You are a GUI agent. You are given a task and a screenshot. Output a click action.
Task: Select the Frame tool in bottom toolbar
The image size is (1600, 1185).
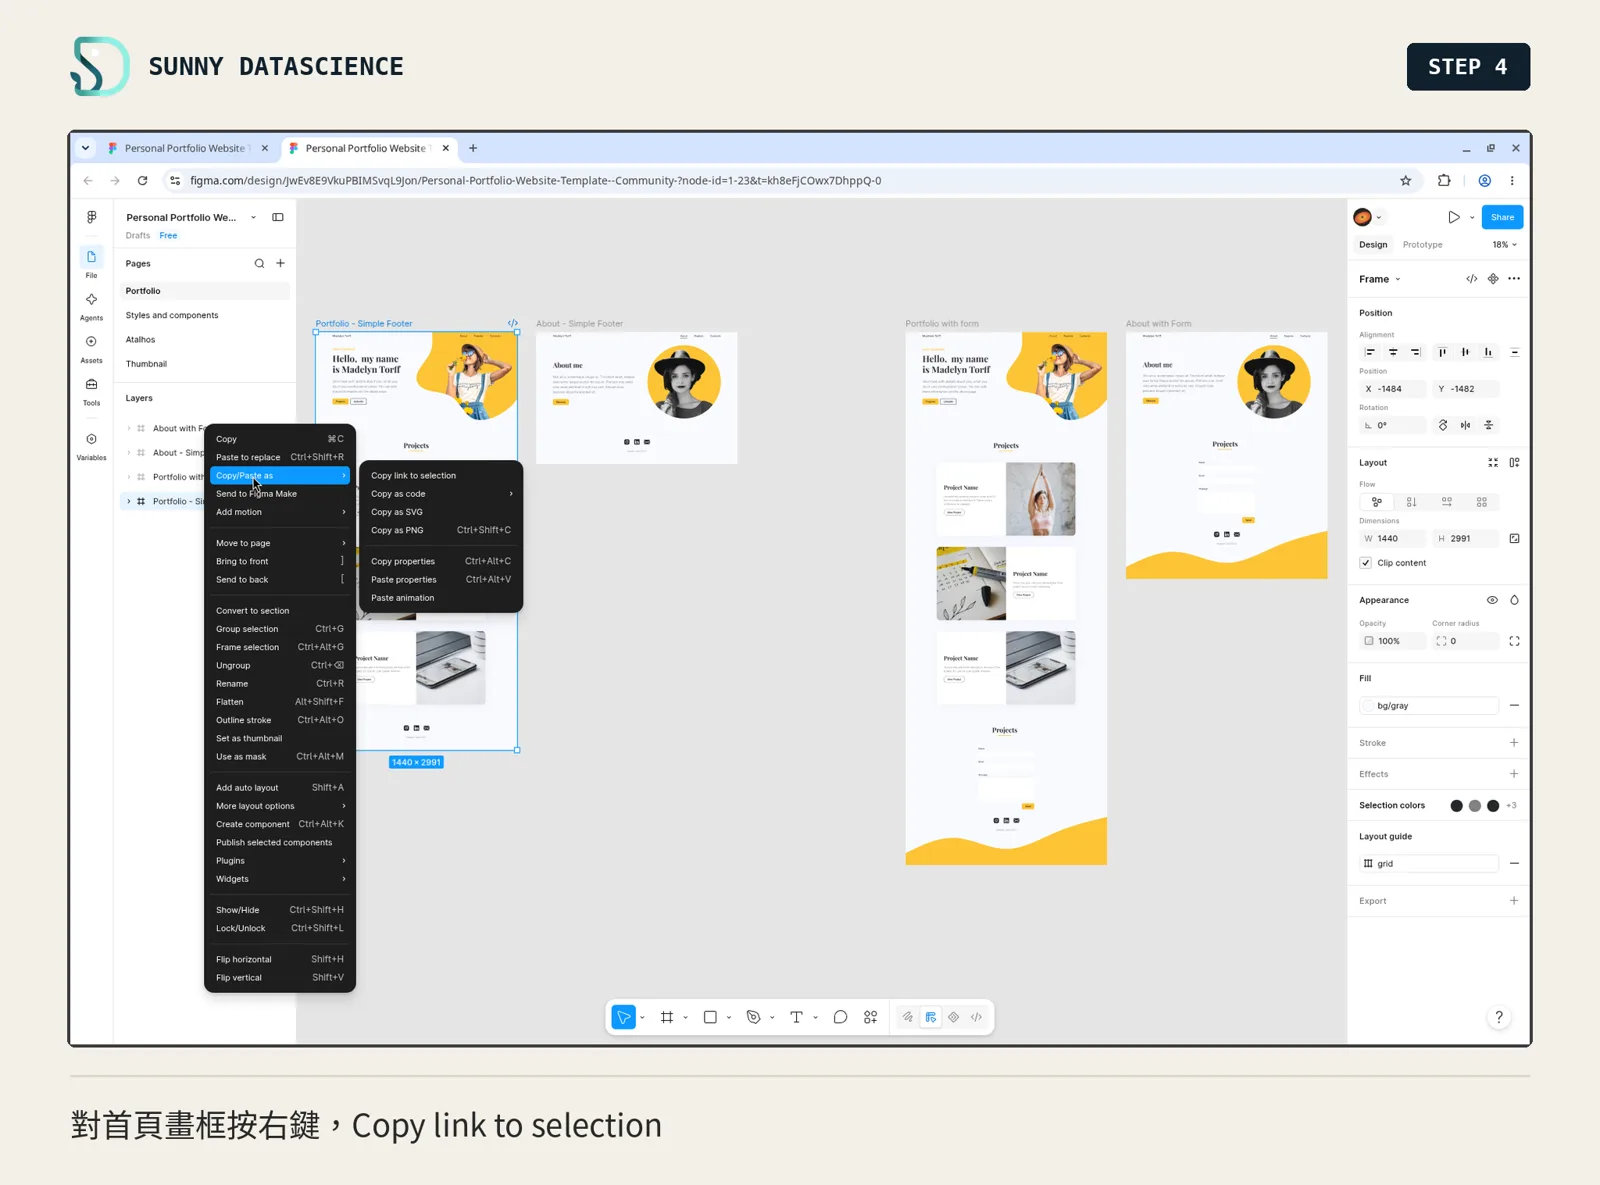coord(667,1017)
